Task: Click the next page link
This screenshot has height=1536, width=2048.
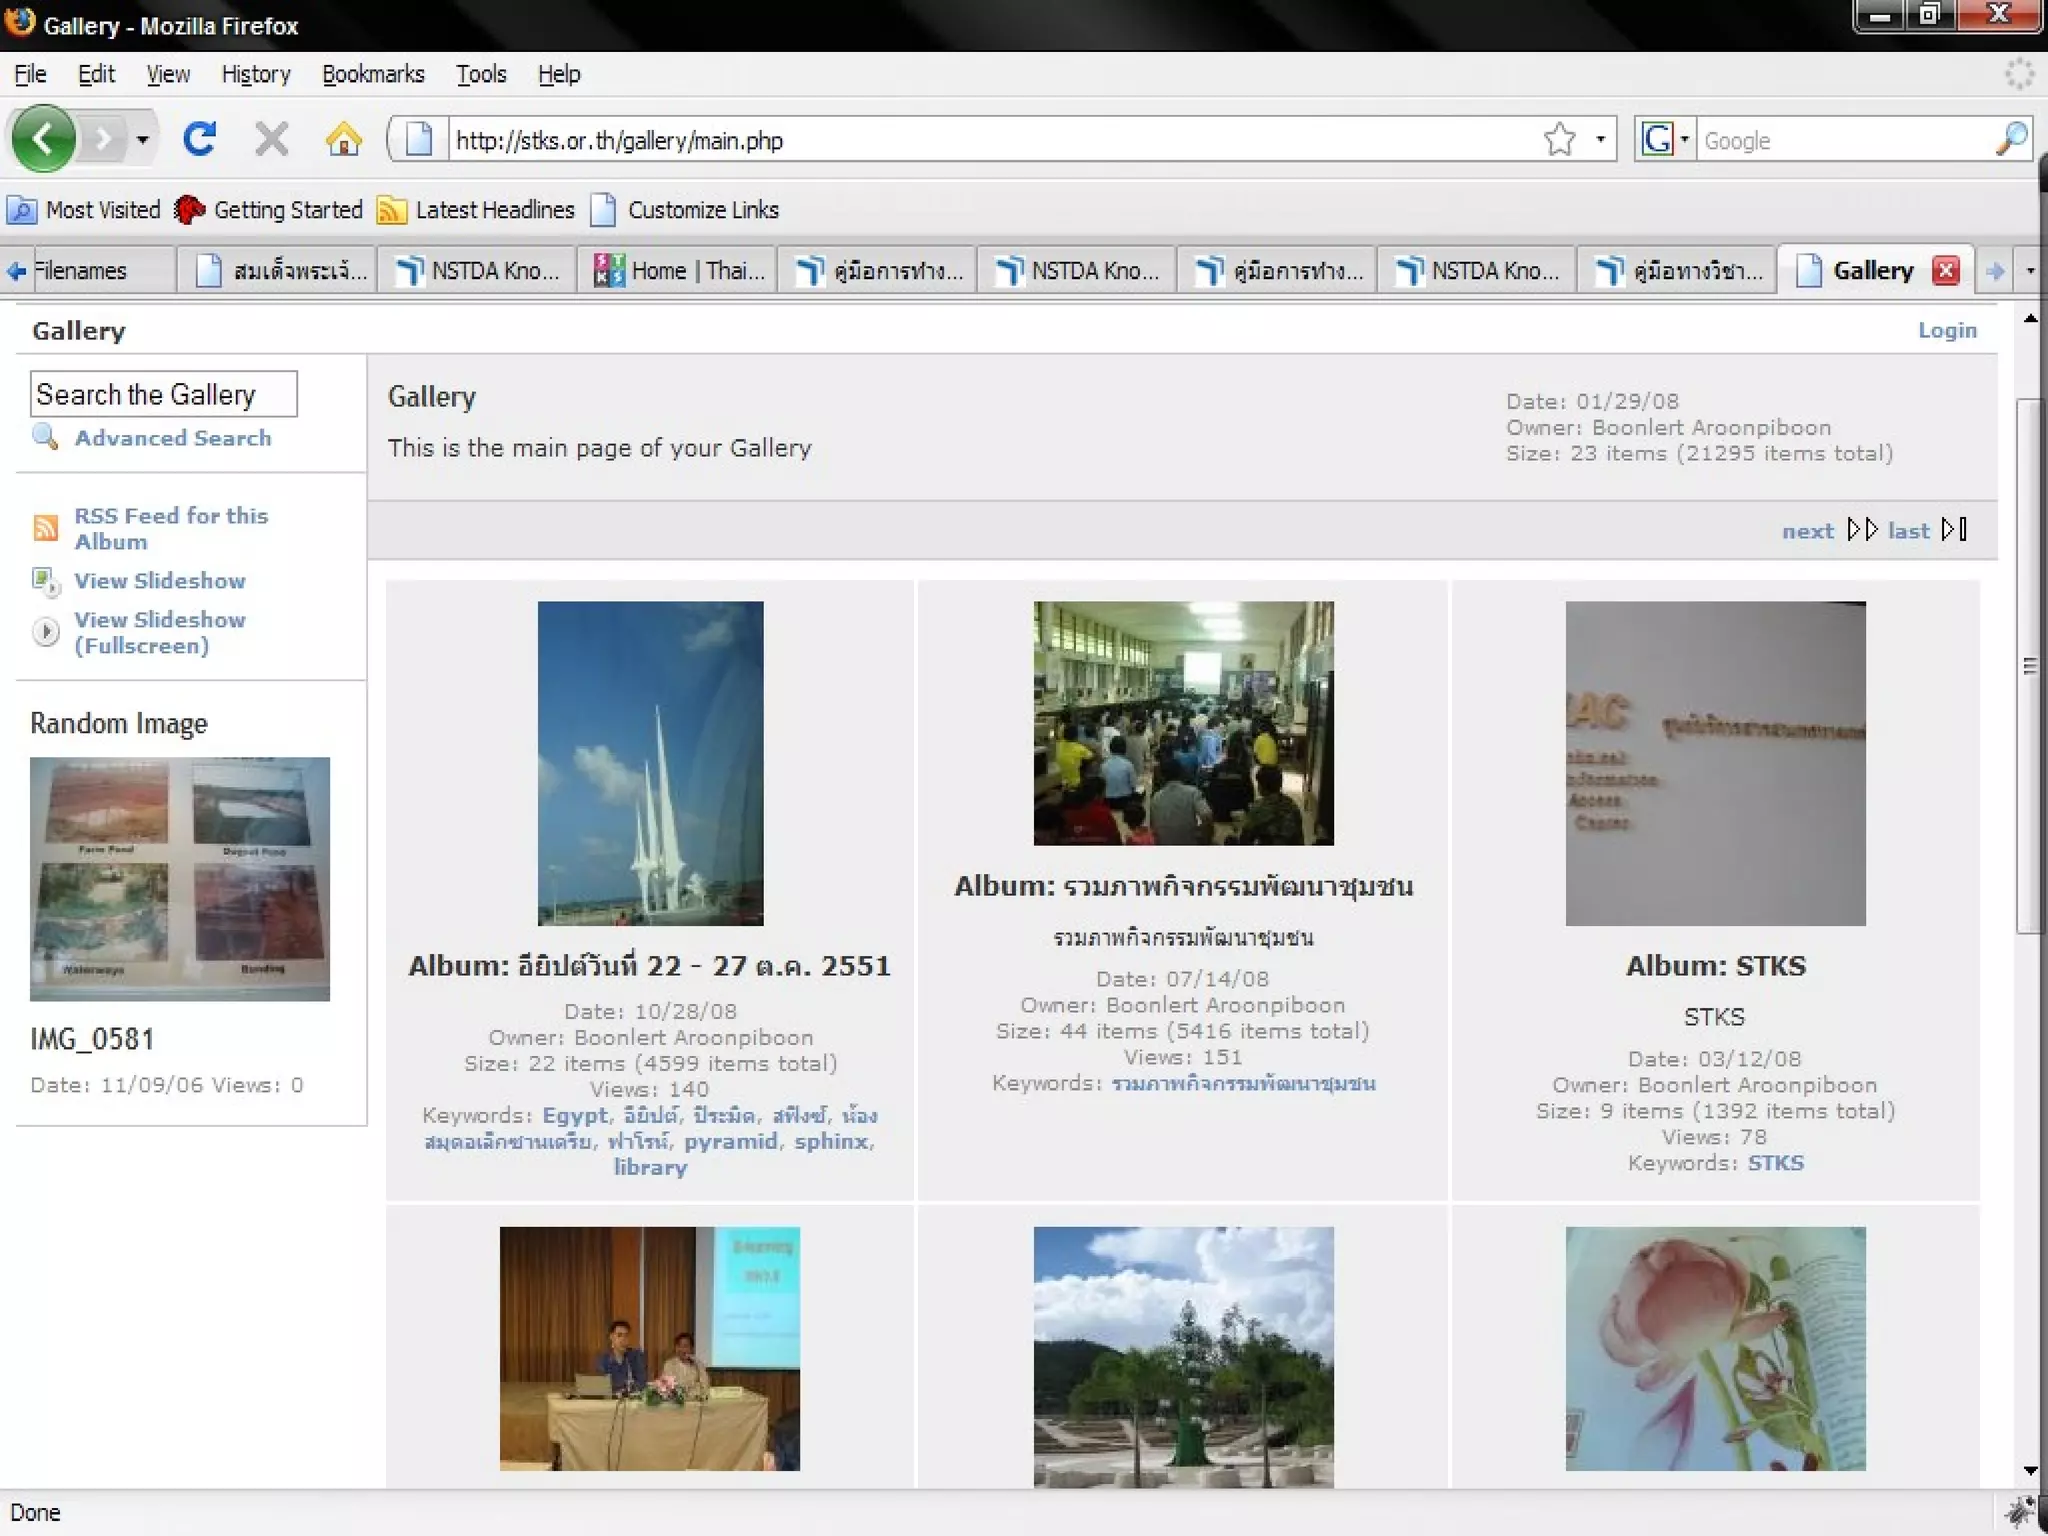Action: [x=1807, y=531]
